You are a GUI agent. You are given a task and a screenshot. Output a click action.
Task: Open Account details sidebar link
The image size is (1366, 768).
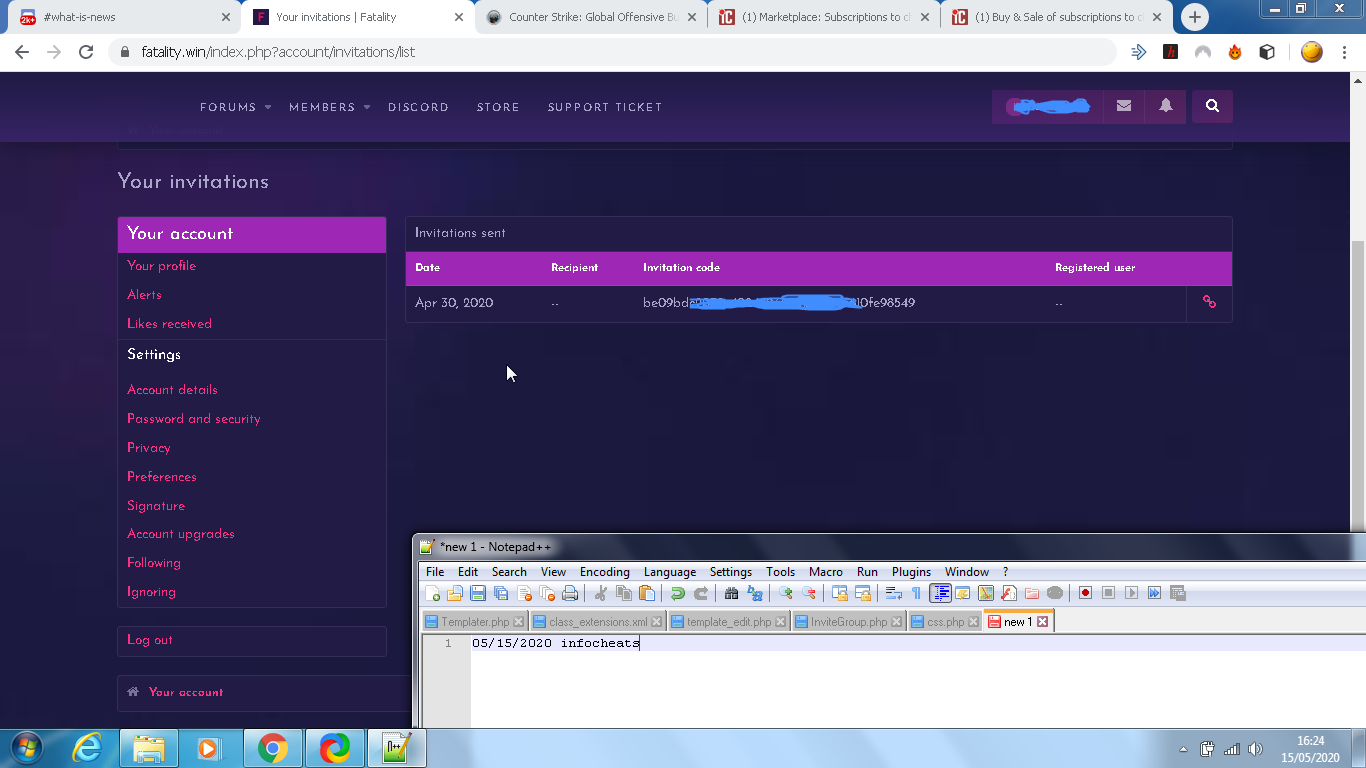[172, 390]
